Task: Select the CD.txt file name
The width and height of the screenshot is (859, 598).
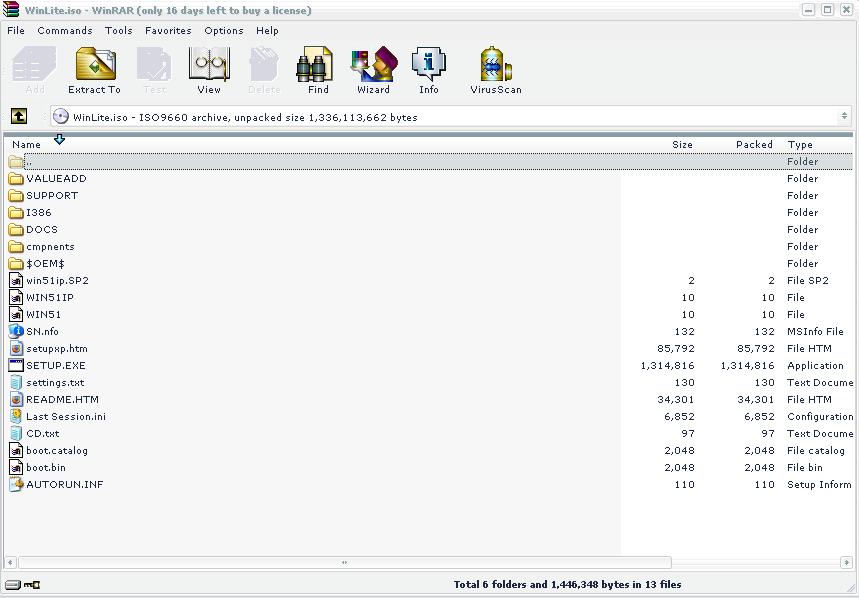Action: pyautogui.click(x=43, y=433)
